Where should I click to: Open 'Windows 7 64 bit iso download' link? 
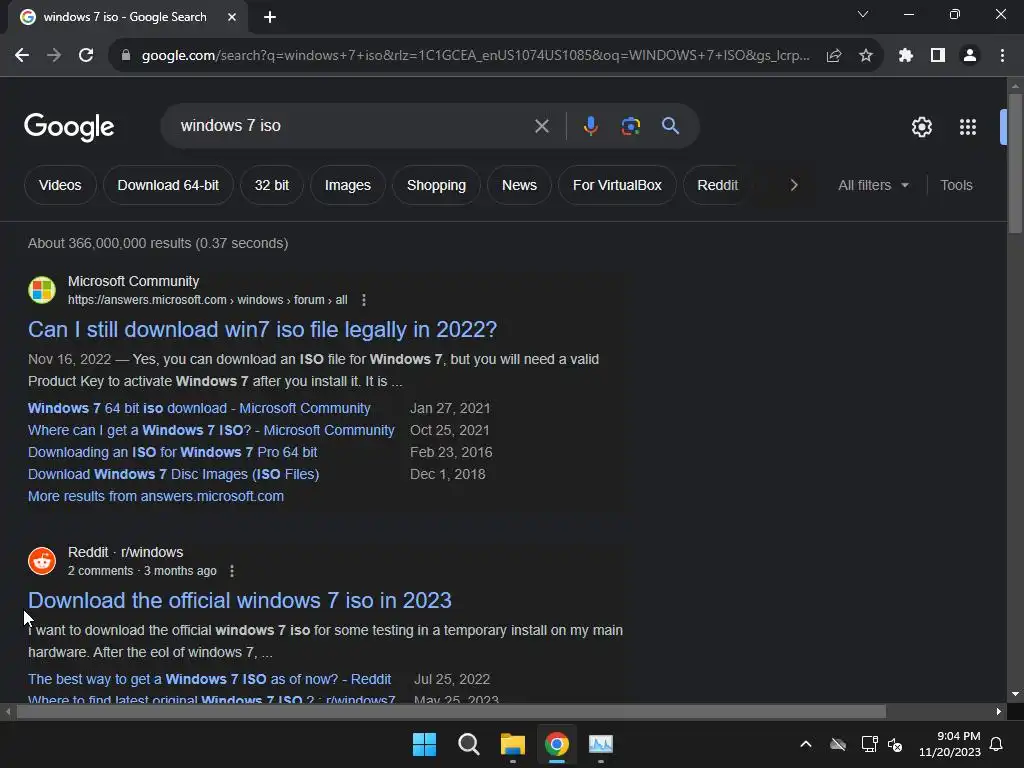click(199, 409)
